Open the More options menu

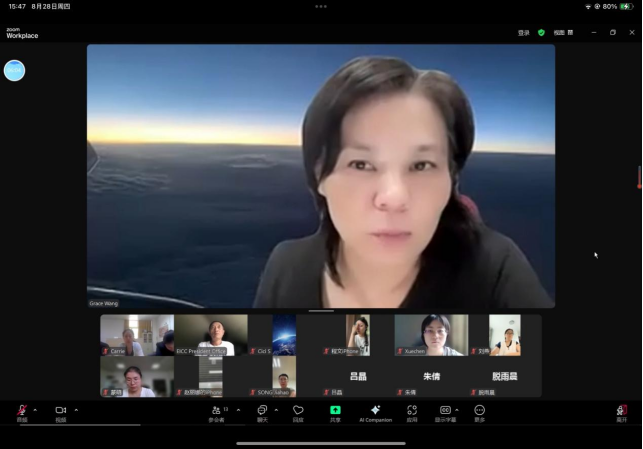480,411
